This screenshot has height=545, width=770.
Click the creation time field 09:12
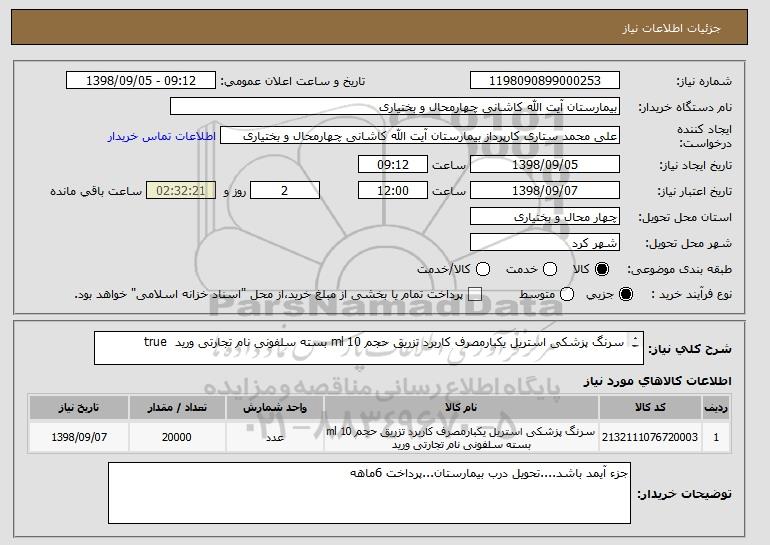click(x=393, y=164)
